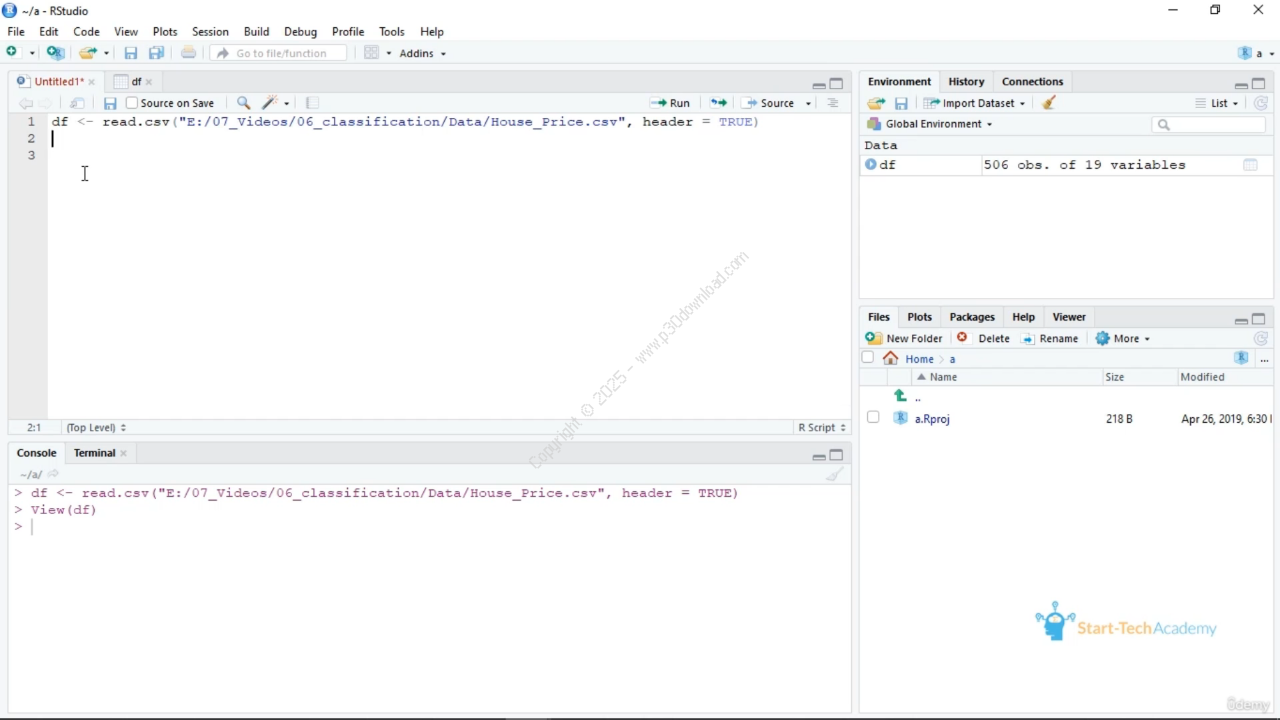Toggle select-all checkbox in Files path bar
1280x720 pixels.
[868, 358]
